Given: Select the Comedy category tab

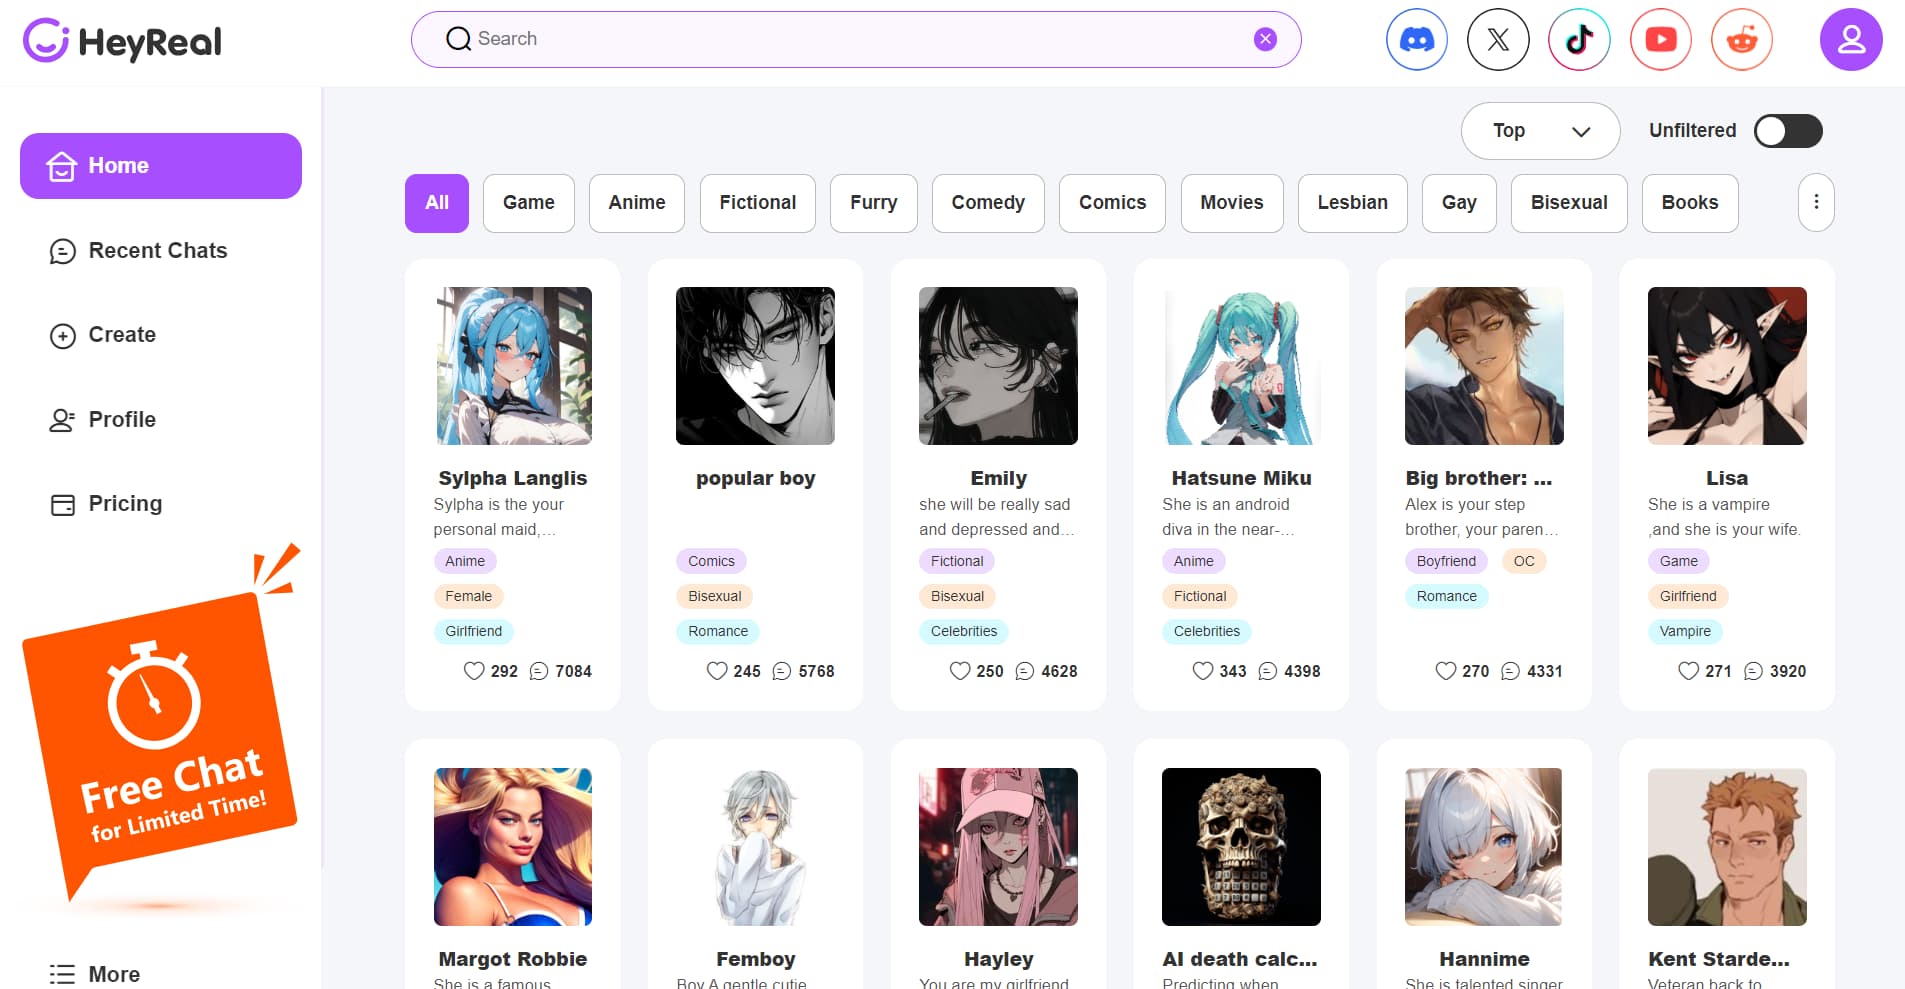Looking at the screenshot, I should (x=988, y=203).
